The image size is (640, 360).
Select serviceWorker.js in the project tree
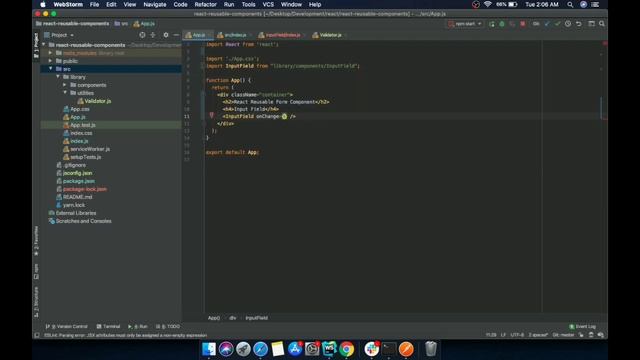(87, 149)
